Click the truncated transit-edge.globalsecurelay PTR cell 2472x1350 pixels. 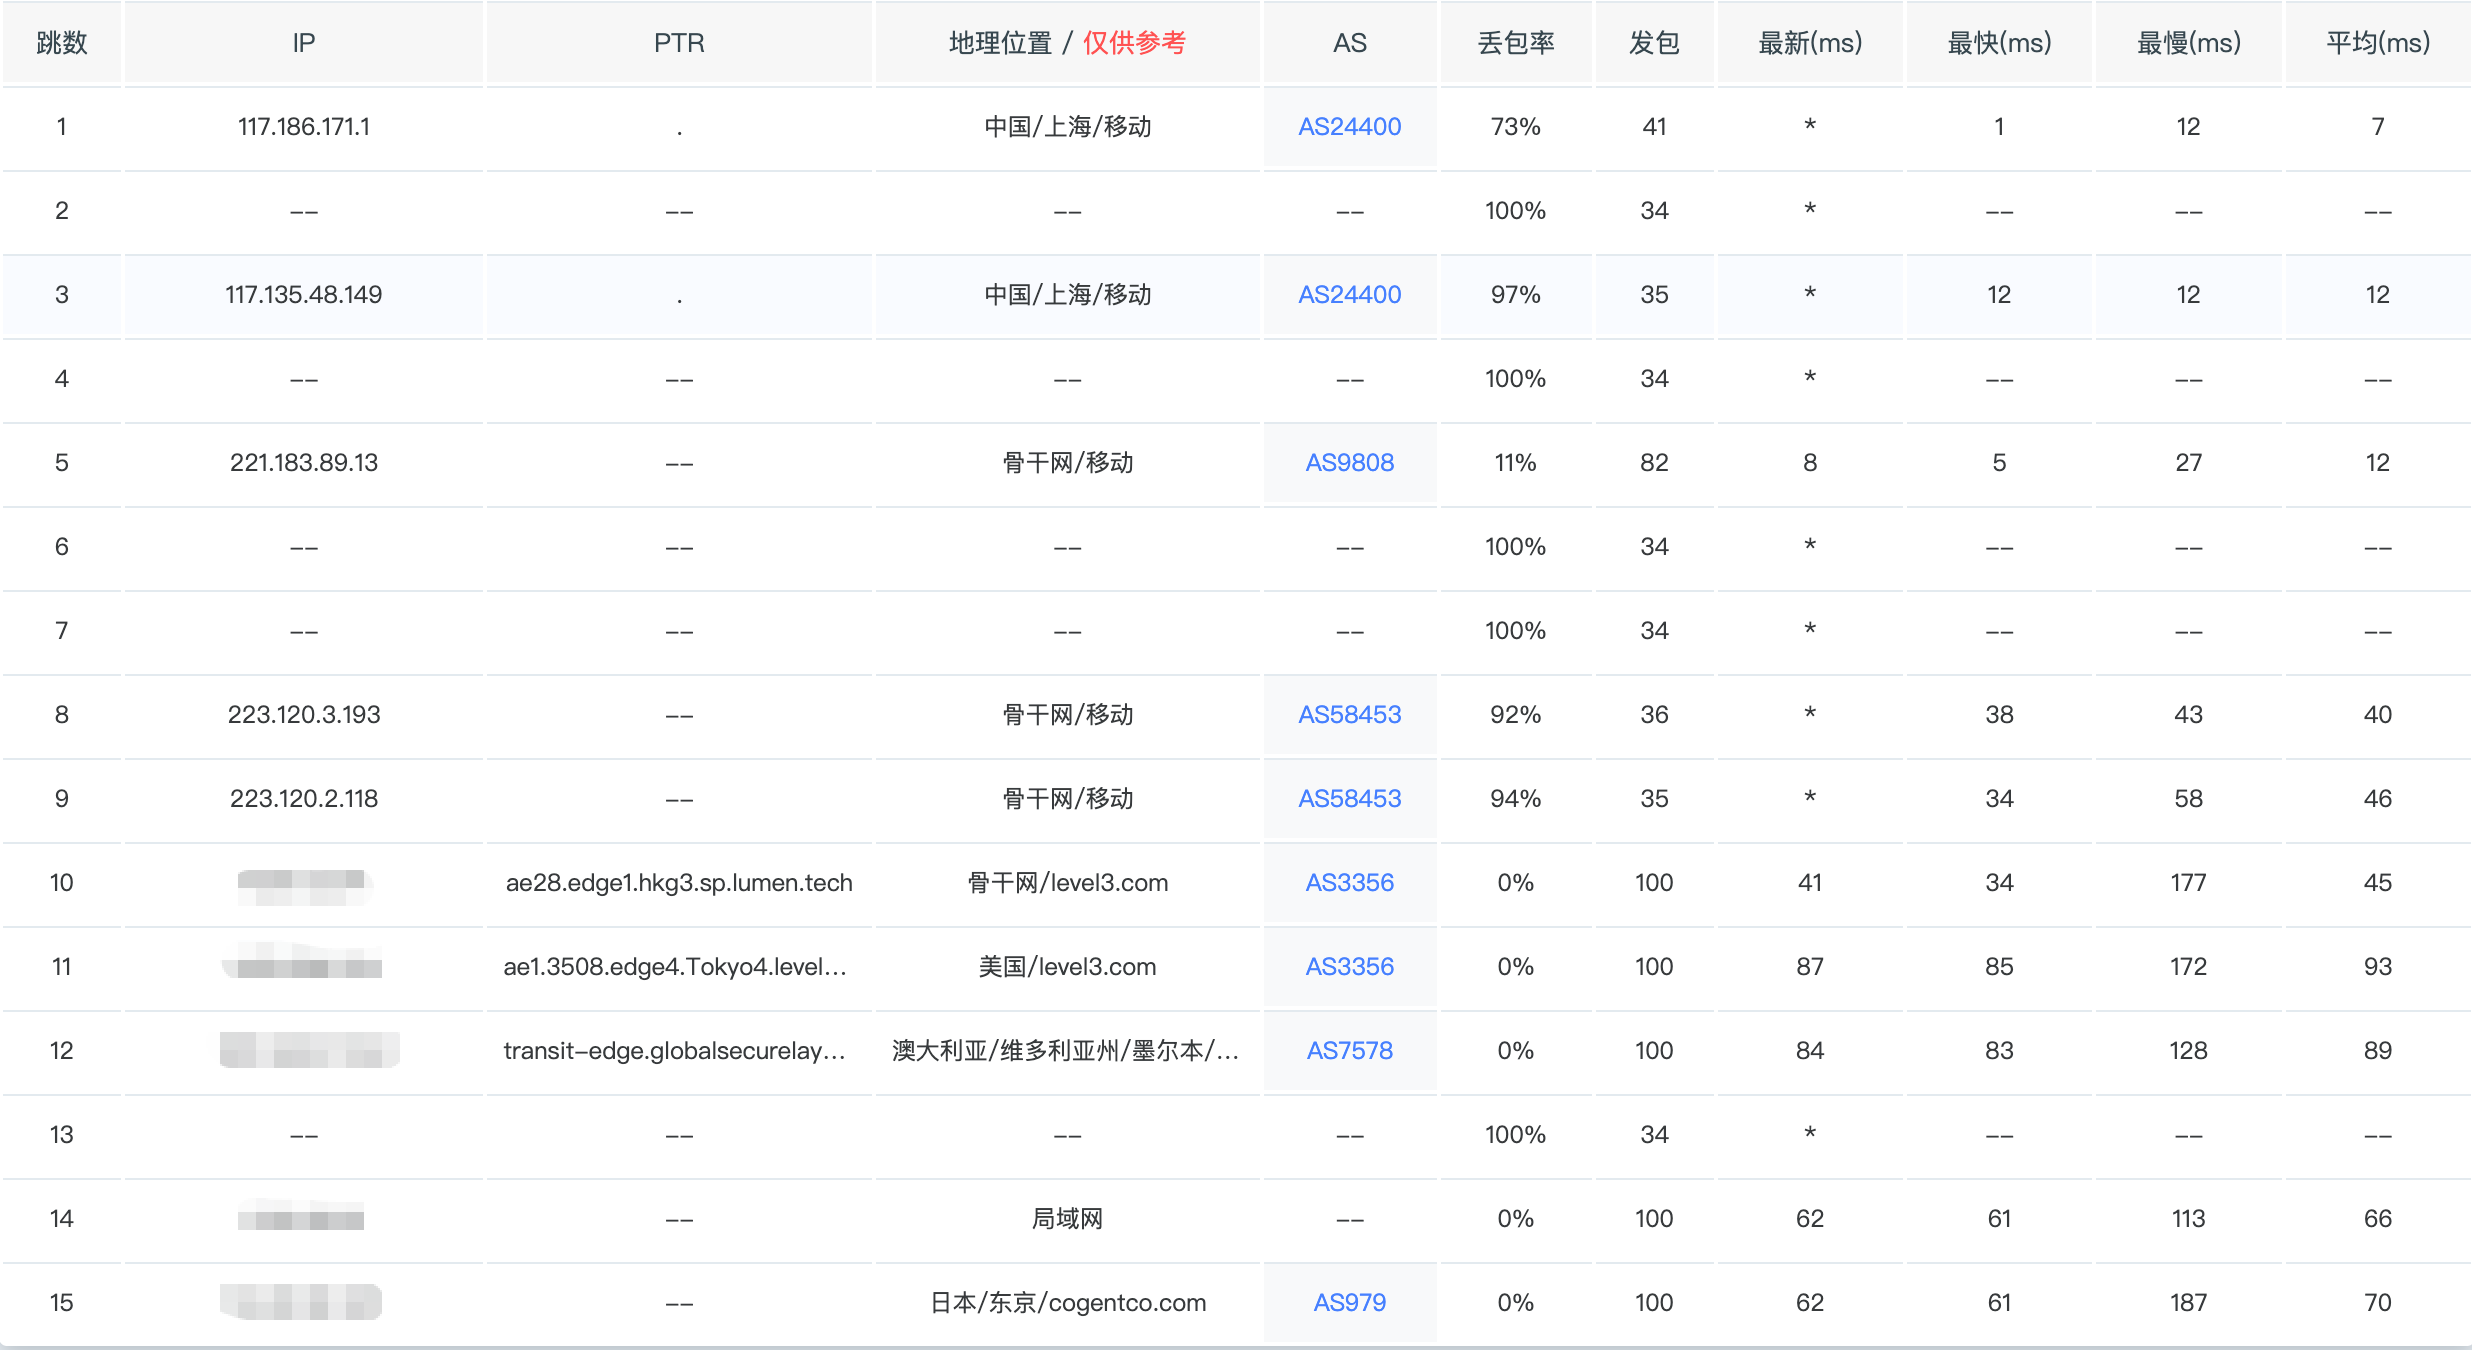click(675, 1051)
